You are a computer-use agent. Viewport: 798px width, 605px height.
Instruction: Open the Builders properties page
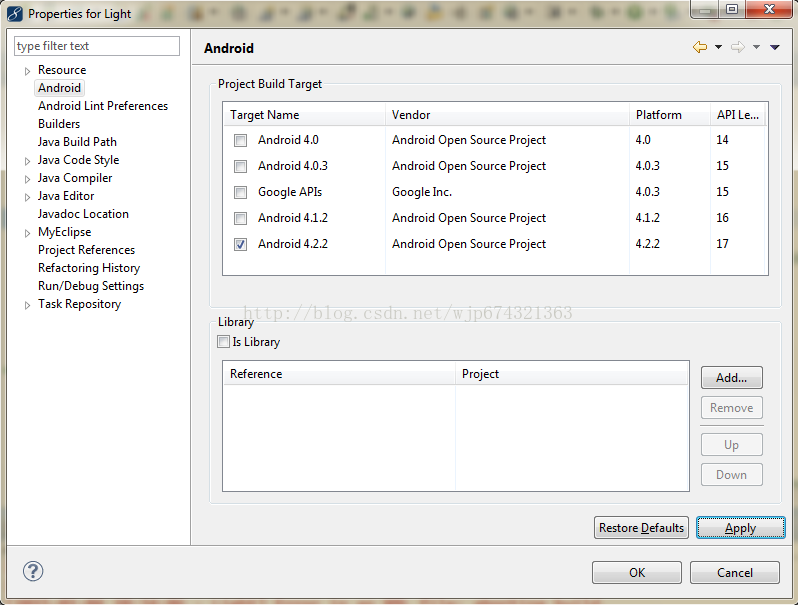point(59,124)
